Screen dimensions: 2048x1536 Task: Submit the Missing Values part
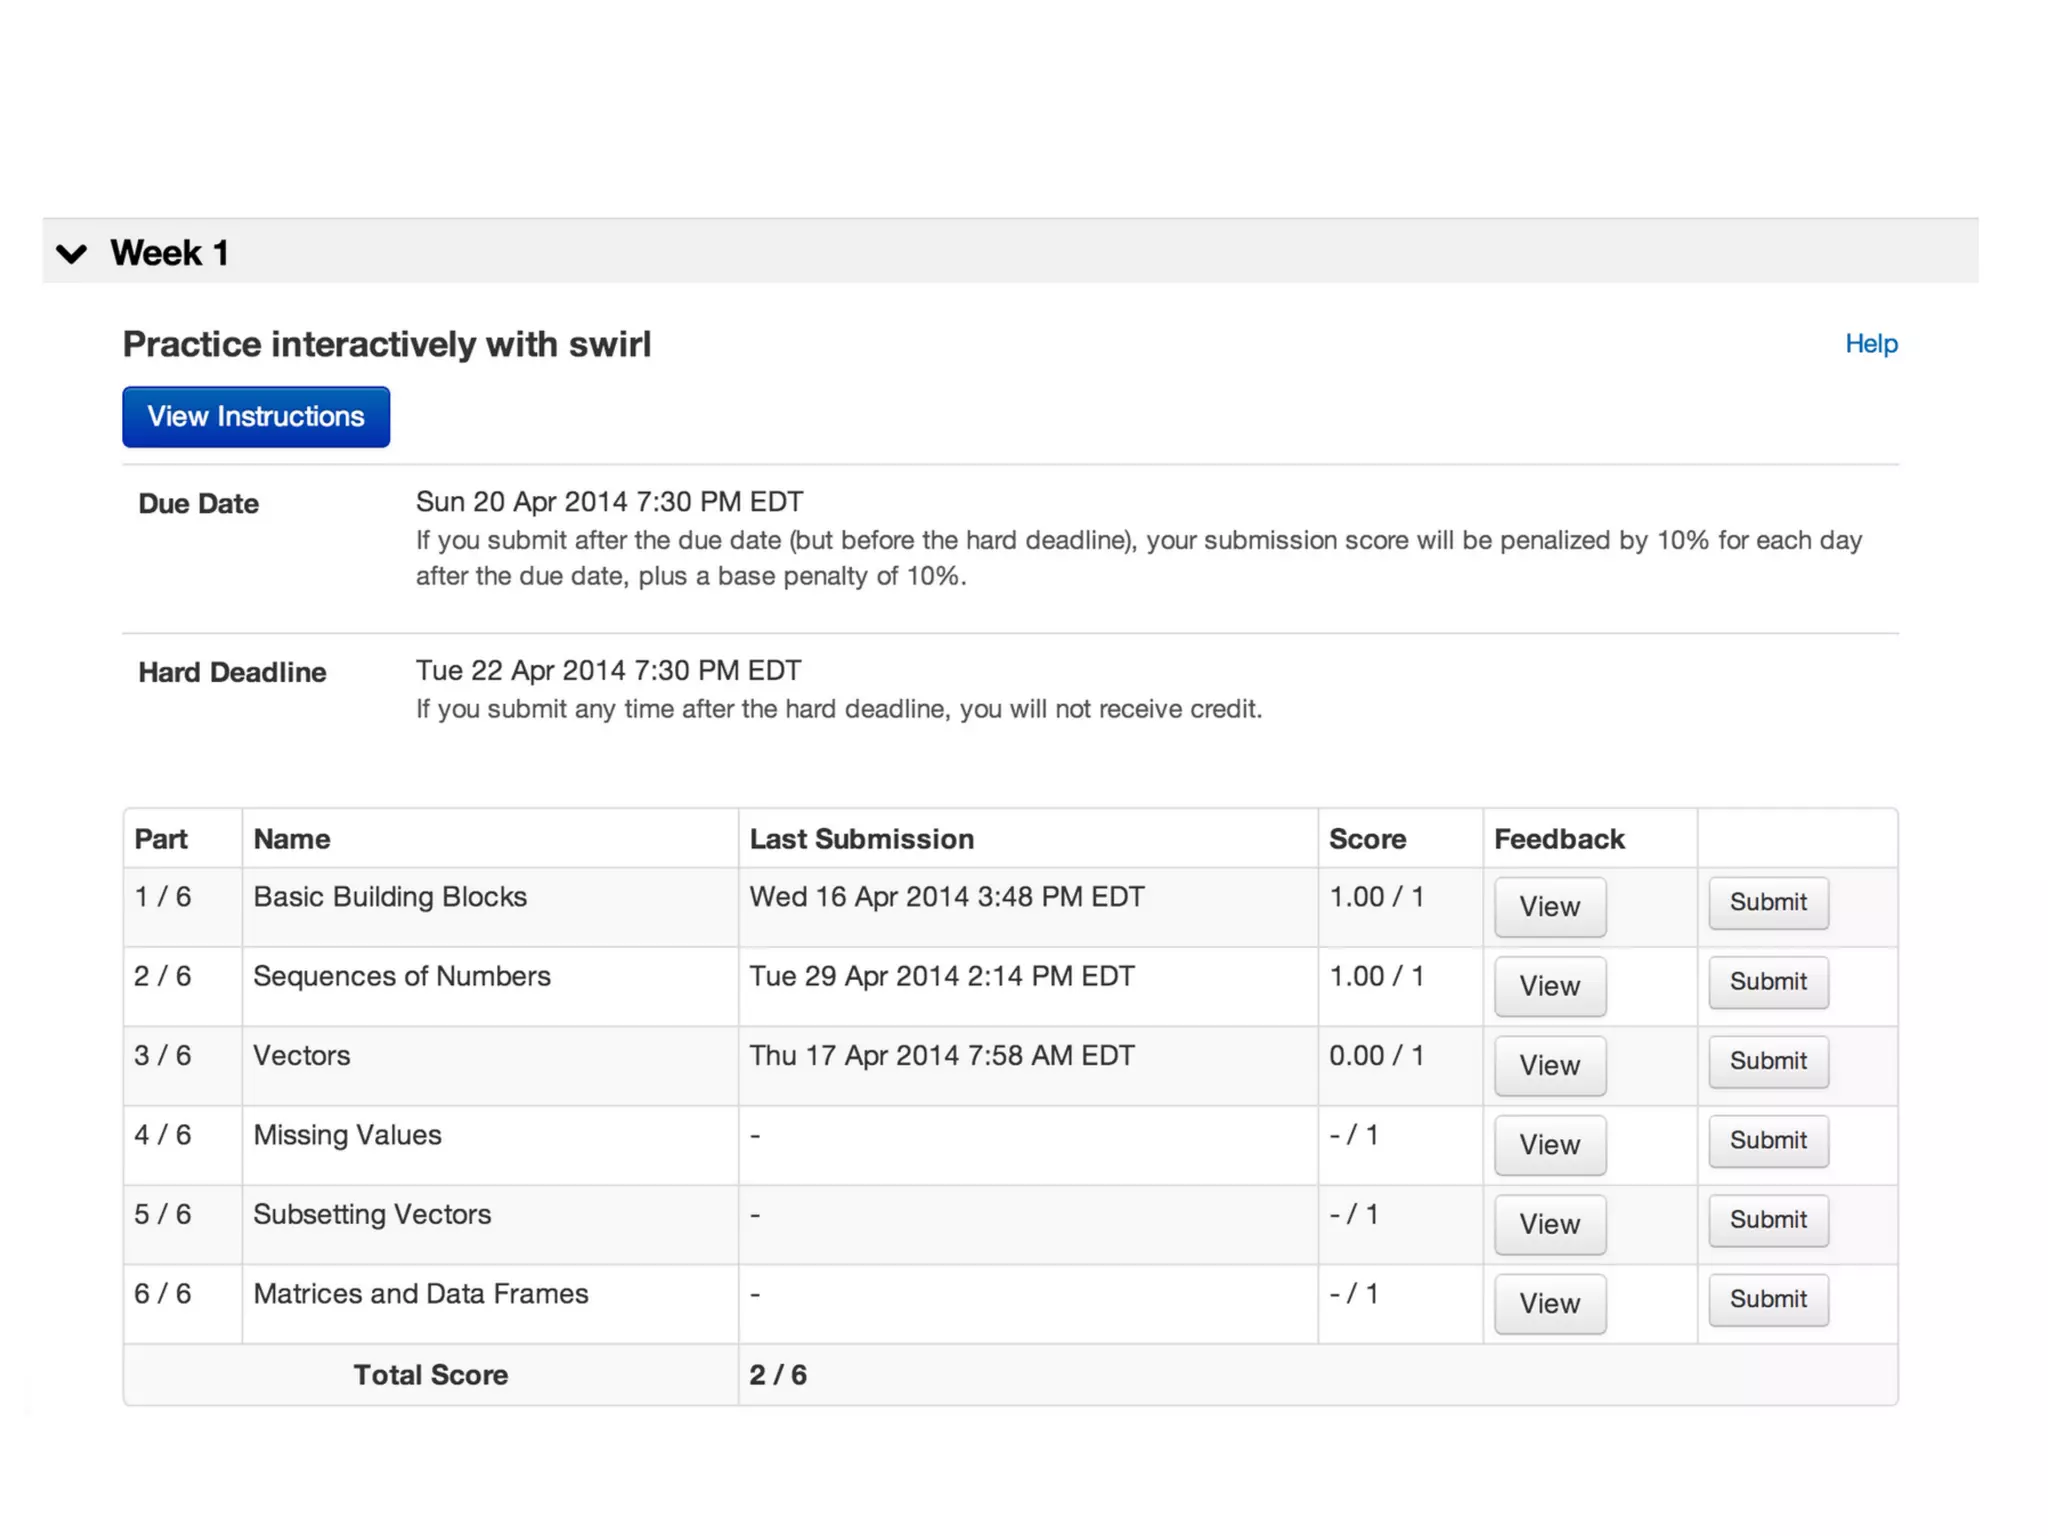click(x=1767, y=1141)
